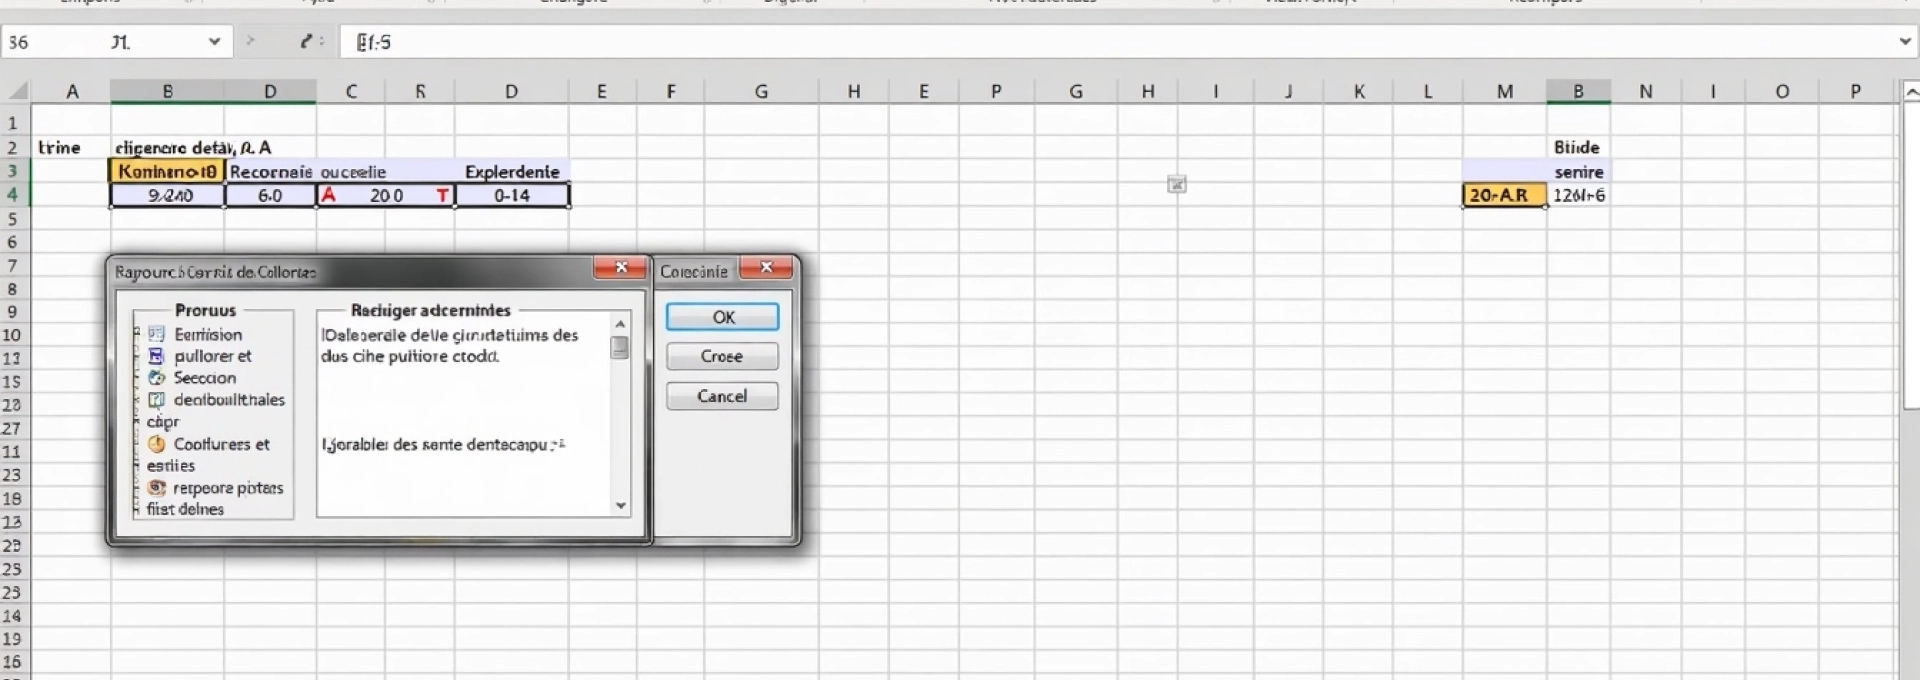Click the deaibouilthales item icon
1920x680 pixels.
[156, 400]
